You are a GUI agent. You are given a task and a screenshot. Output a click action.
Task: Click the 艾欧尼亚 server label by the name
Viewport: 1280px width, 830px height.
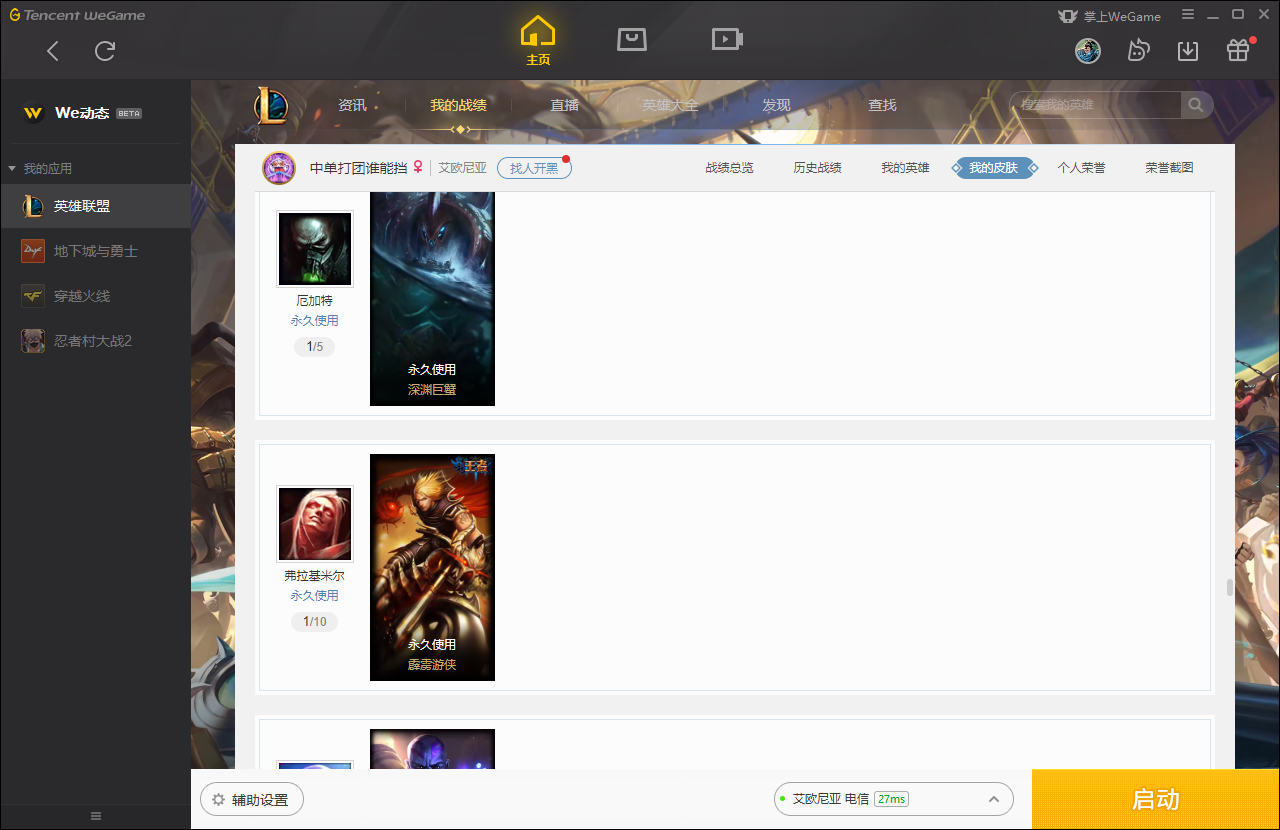462,168
